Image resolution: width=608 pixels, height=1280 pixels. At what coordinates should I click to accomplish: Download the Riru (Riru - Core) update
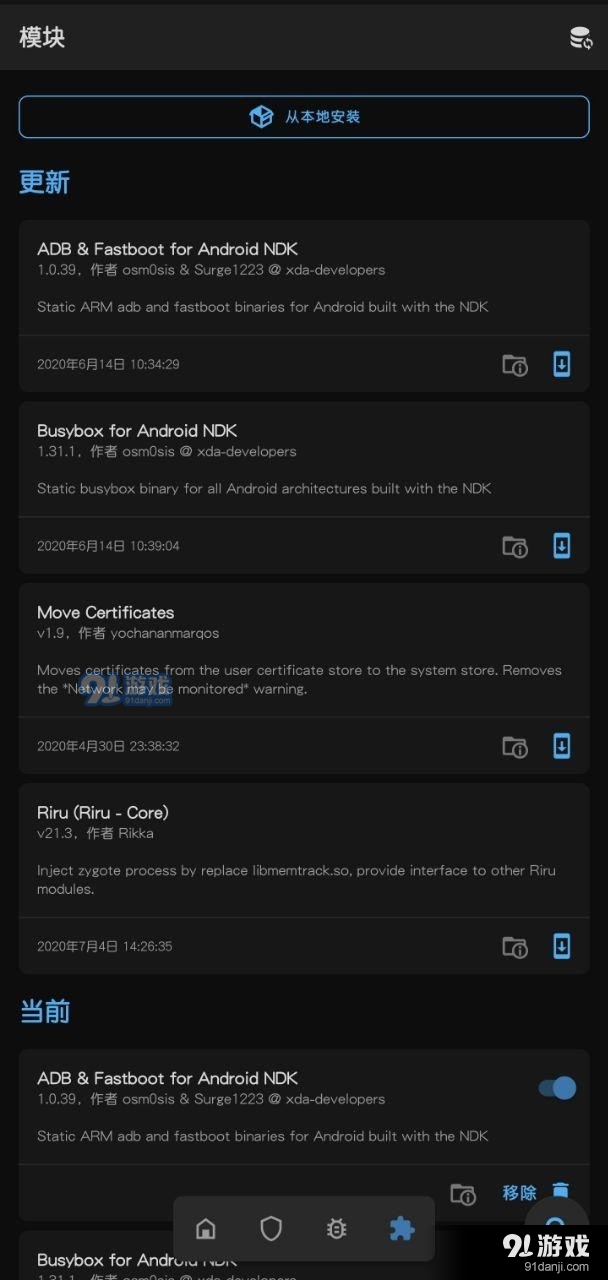562,946
